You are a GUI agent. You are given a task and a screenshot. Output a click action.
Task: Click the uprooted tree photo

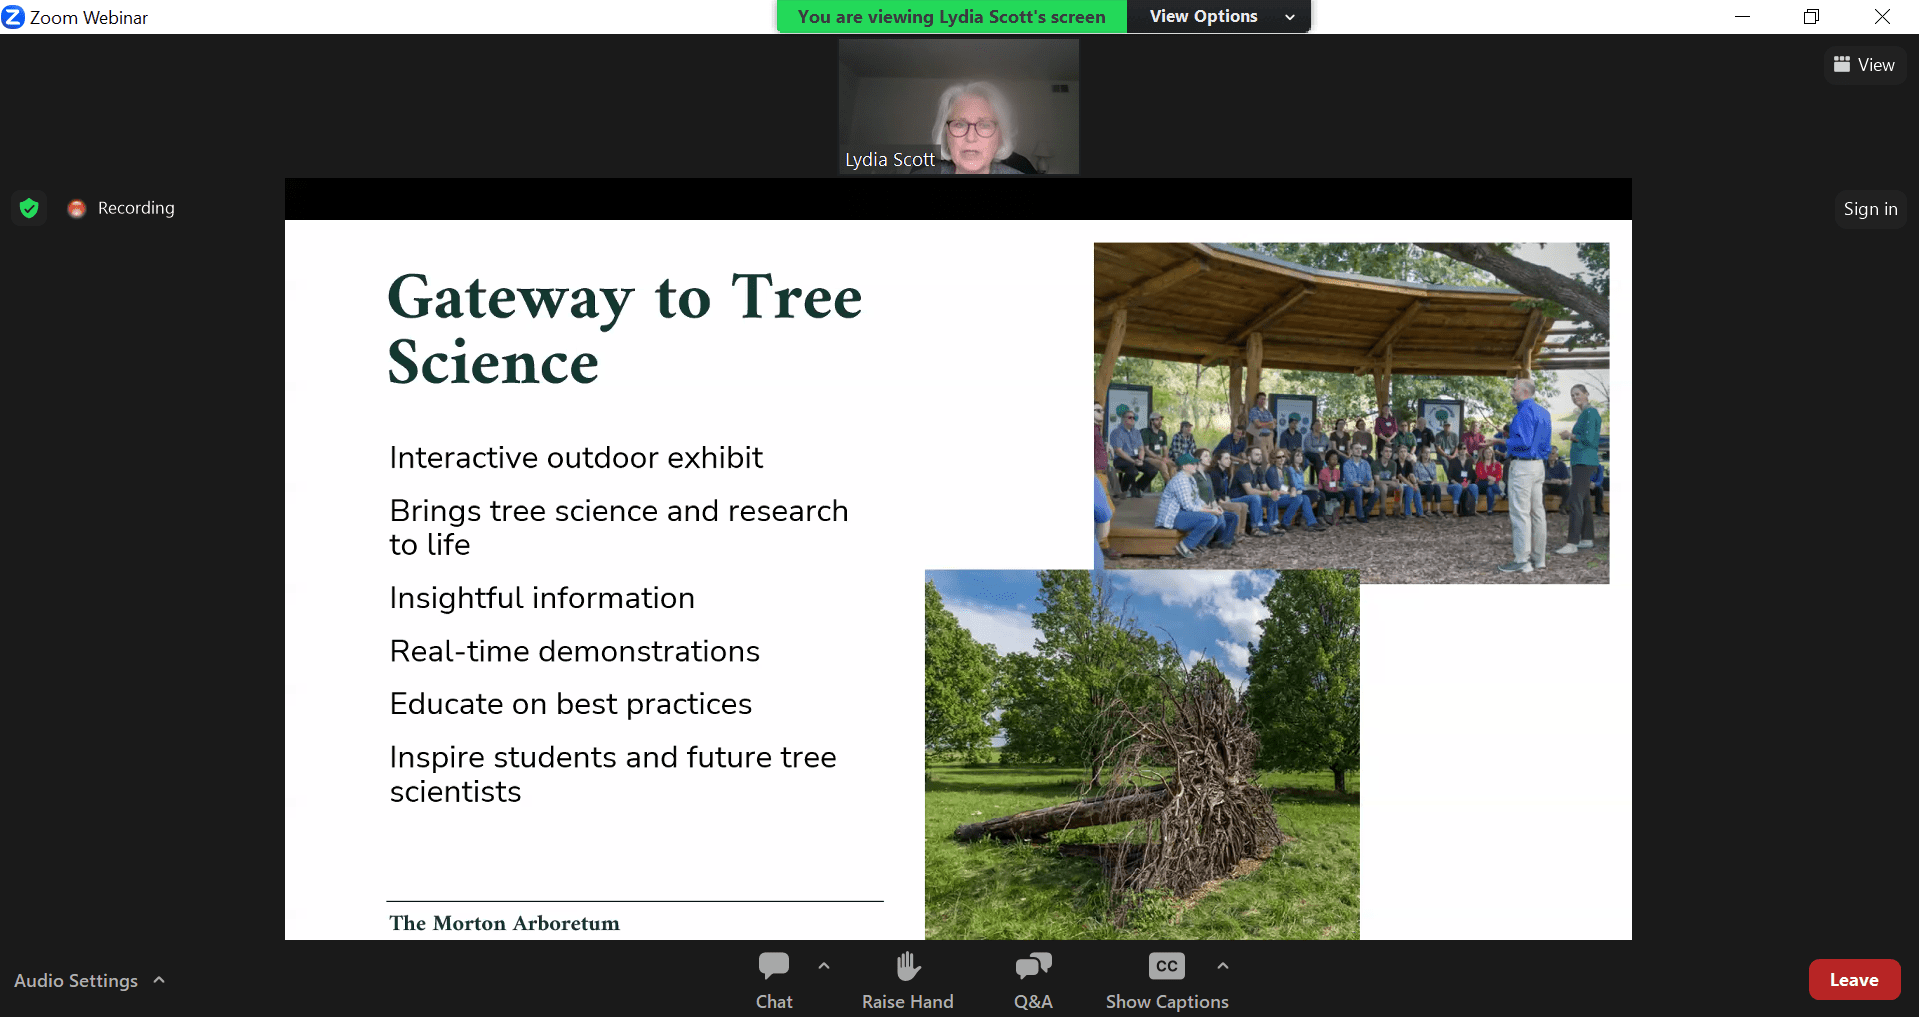click(x=1142, y=754)
